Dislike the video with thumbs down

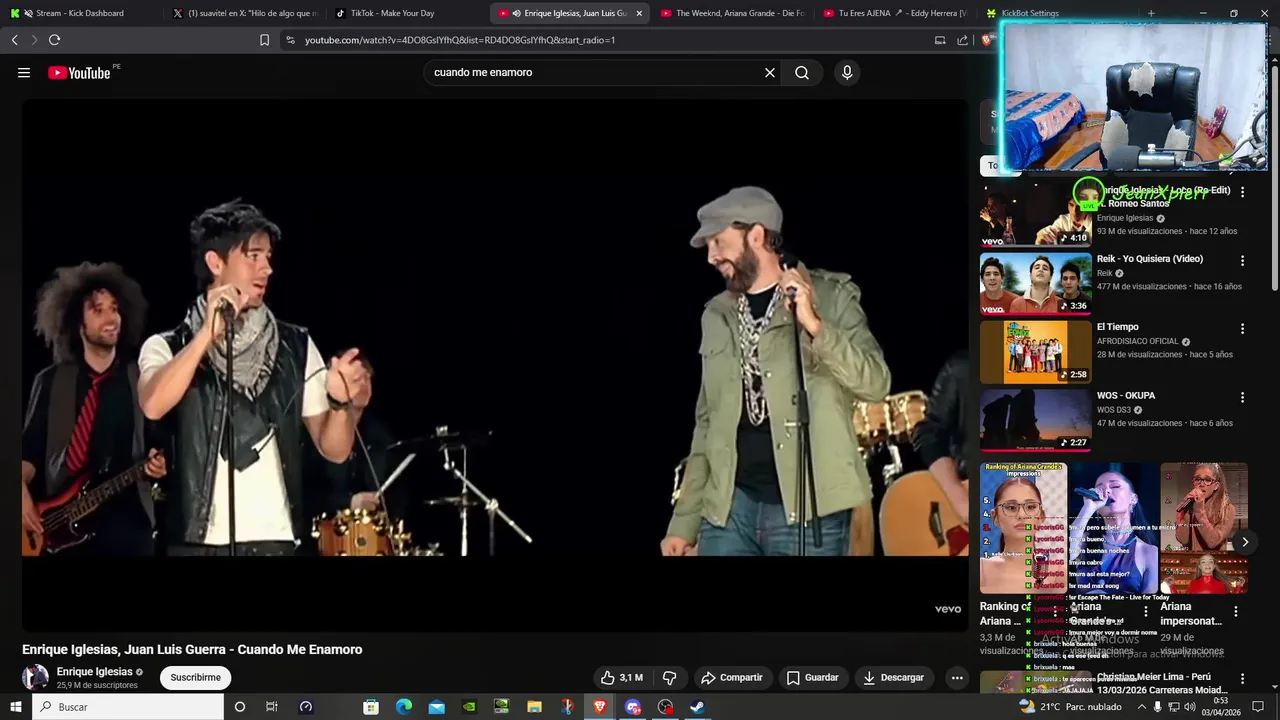pyautogui.click(x=669, y=678)
